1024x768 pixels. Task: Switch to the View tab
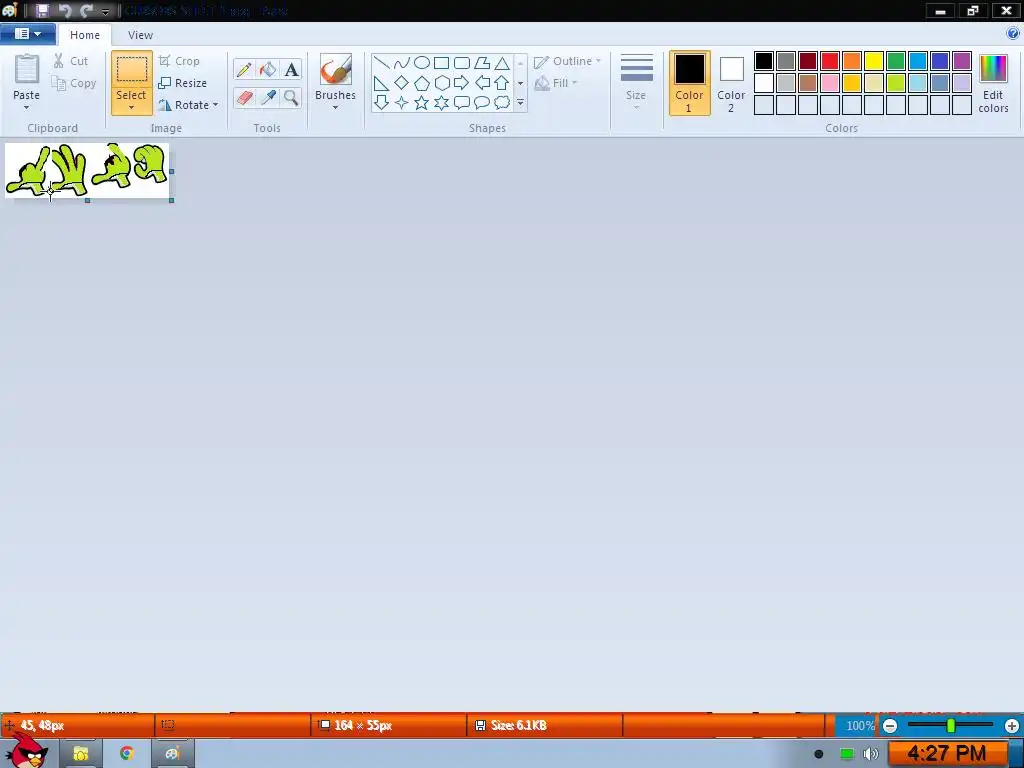coord(140,35)
